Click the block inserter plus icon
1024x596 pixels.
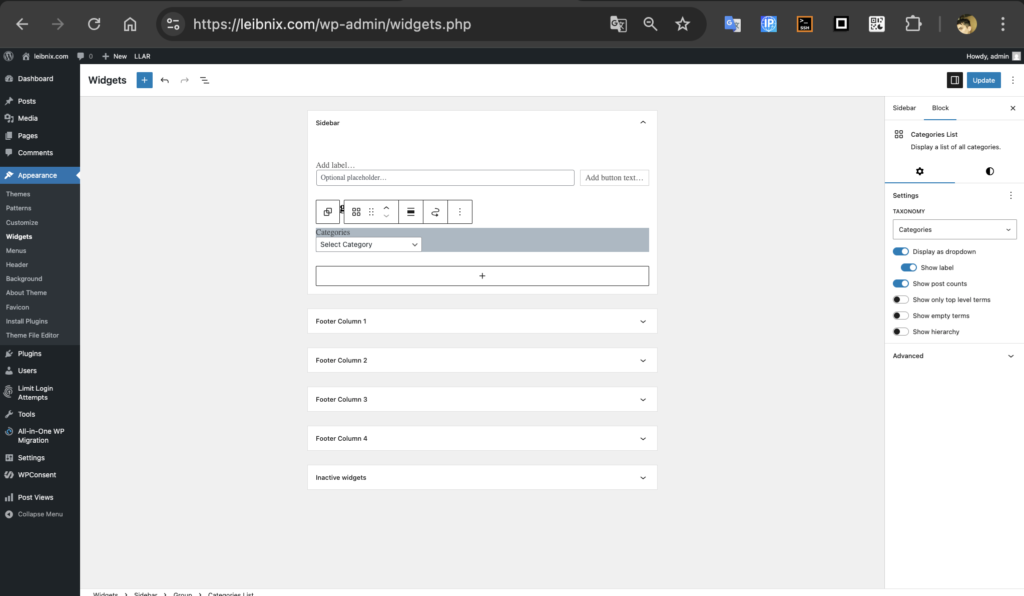coord(144,80)
